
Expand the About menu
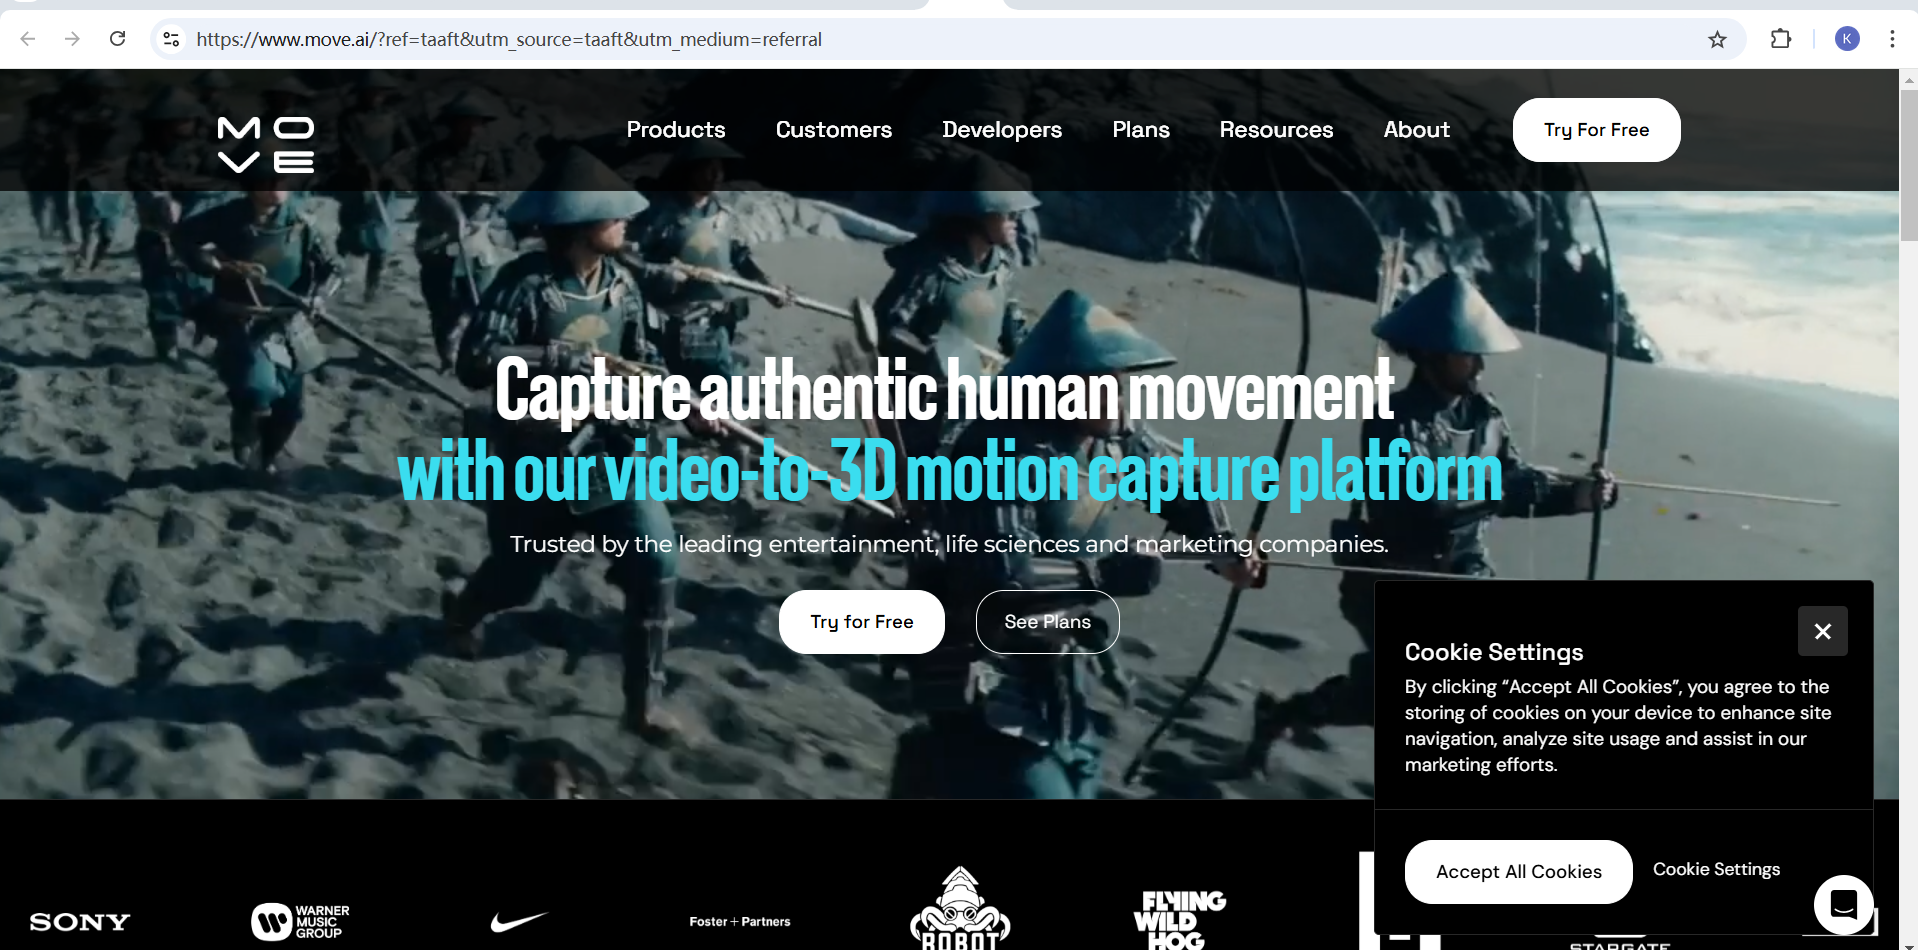(x=1416, y=130)
